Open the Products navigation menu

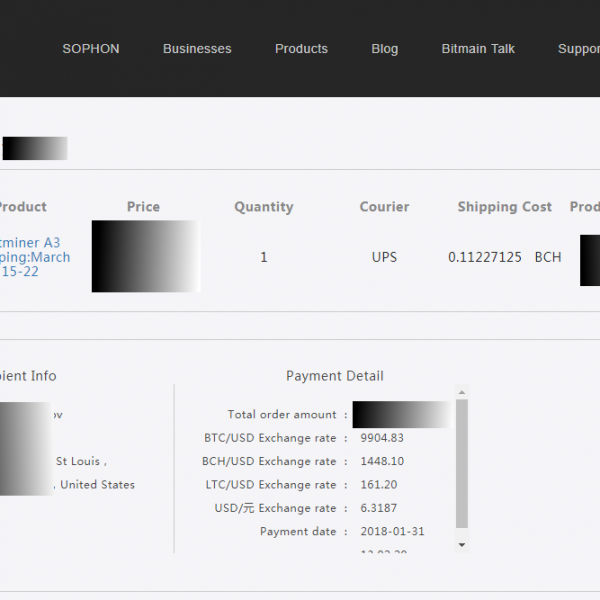tap(301, 48)
